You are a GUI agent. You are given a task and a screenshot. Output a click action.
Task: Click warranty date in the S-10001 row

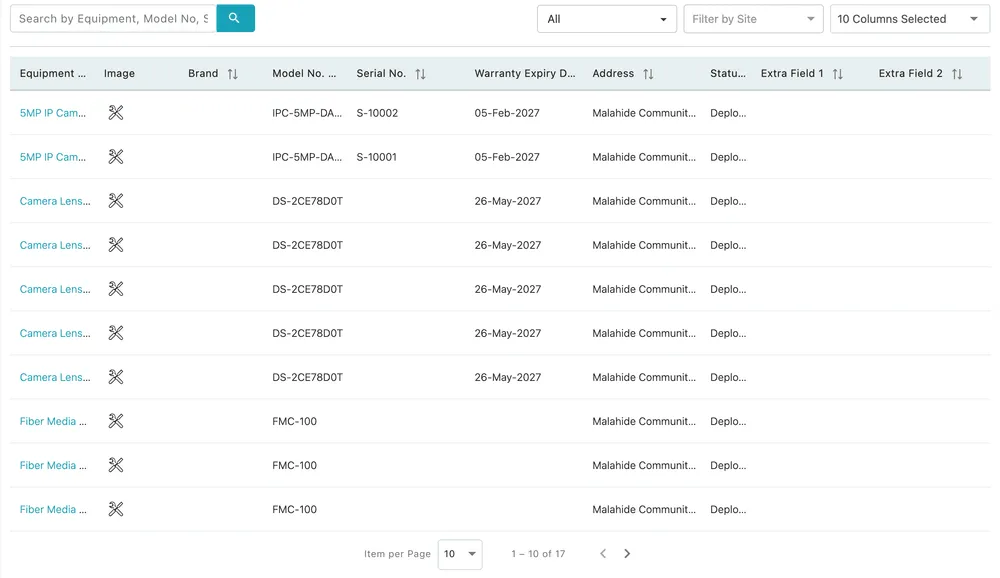507,157
